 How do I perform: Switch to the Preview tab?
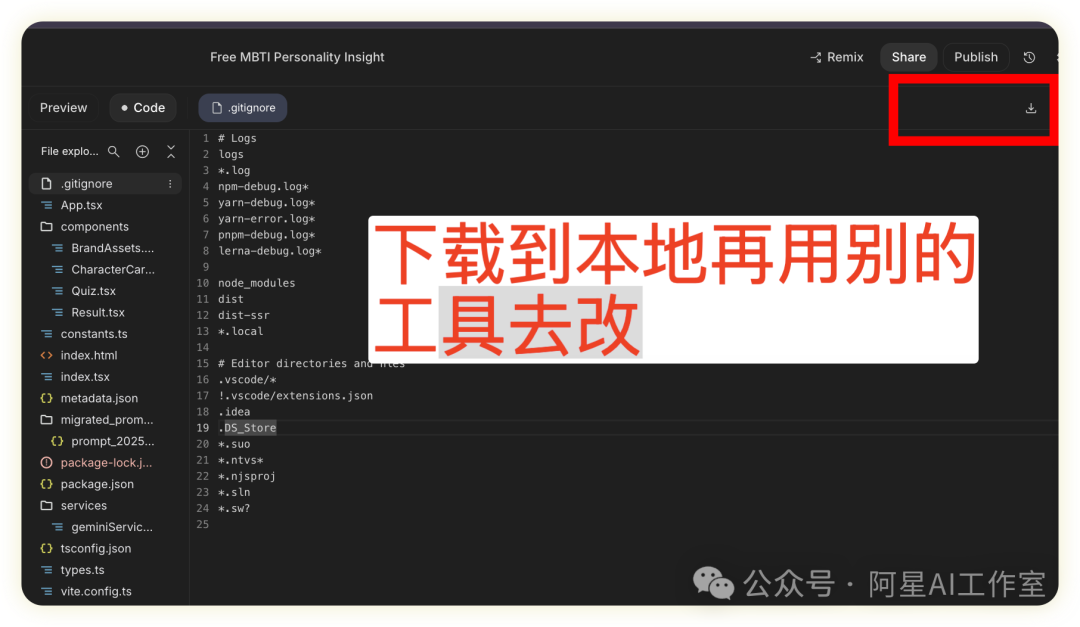point(63,108)
